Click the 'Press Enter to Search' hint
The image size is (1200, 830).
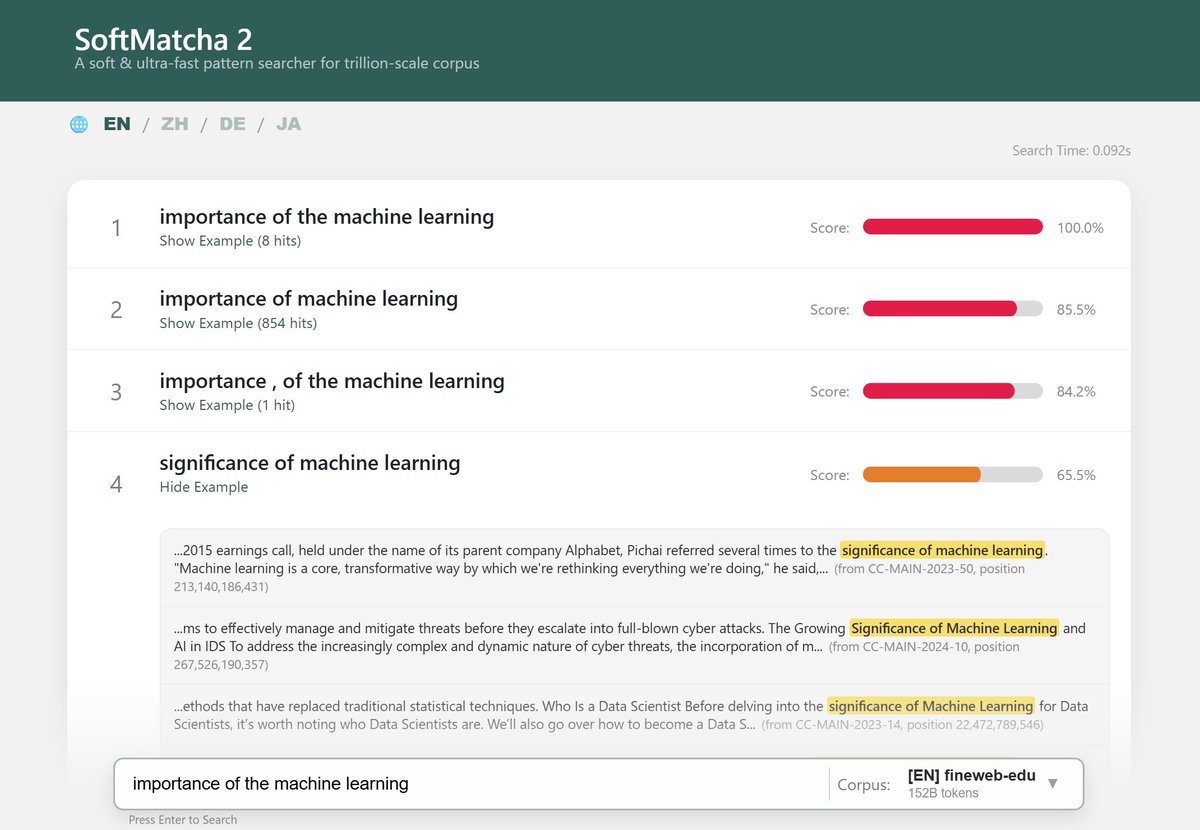(183, 819)
